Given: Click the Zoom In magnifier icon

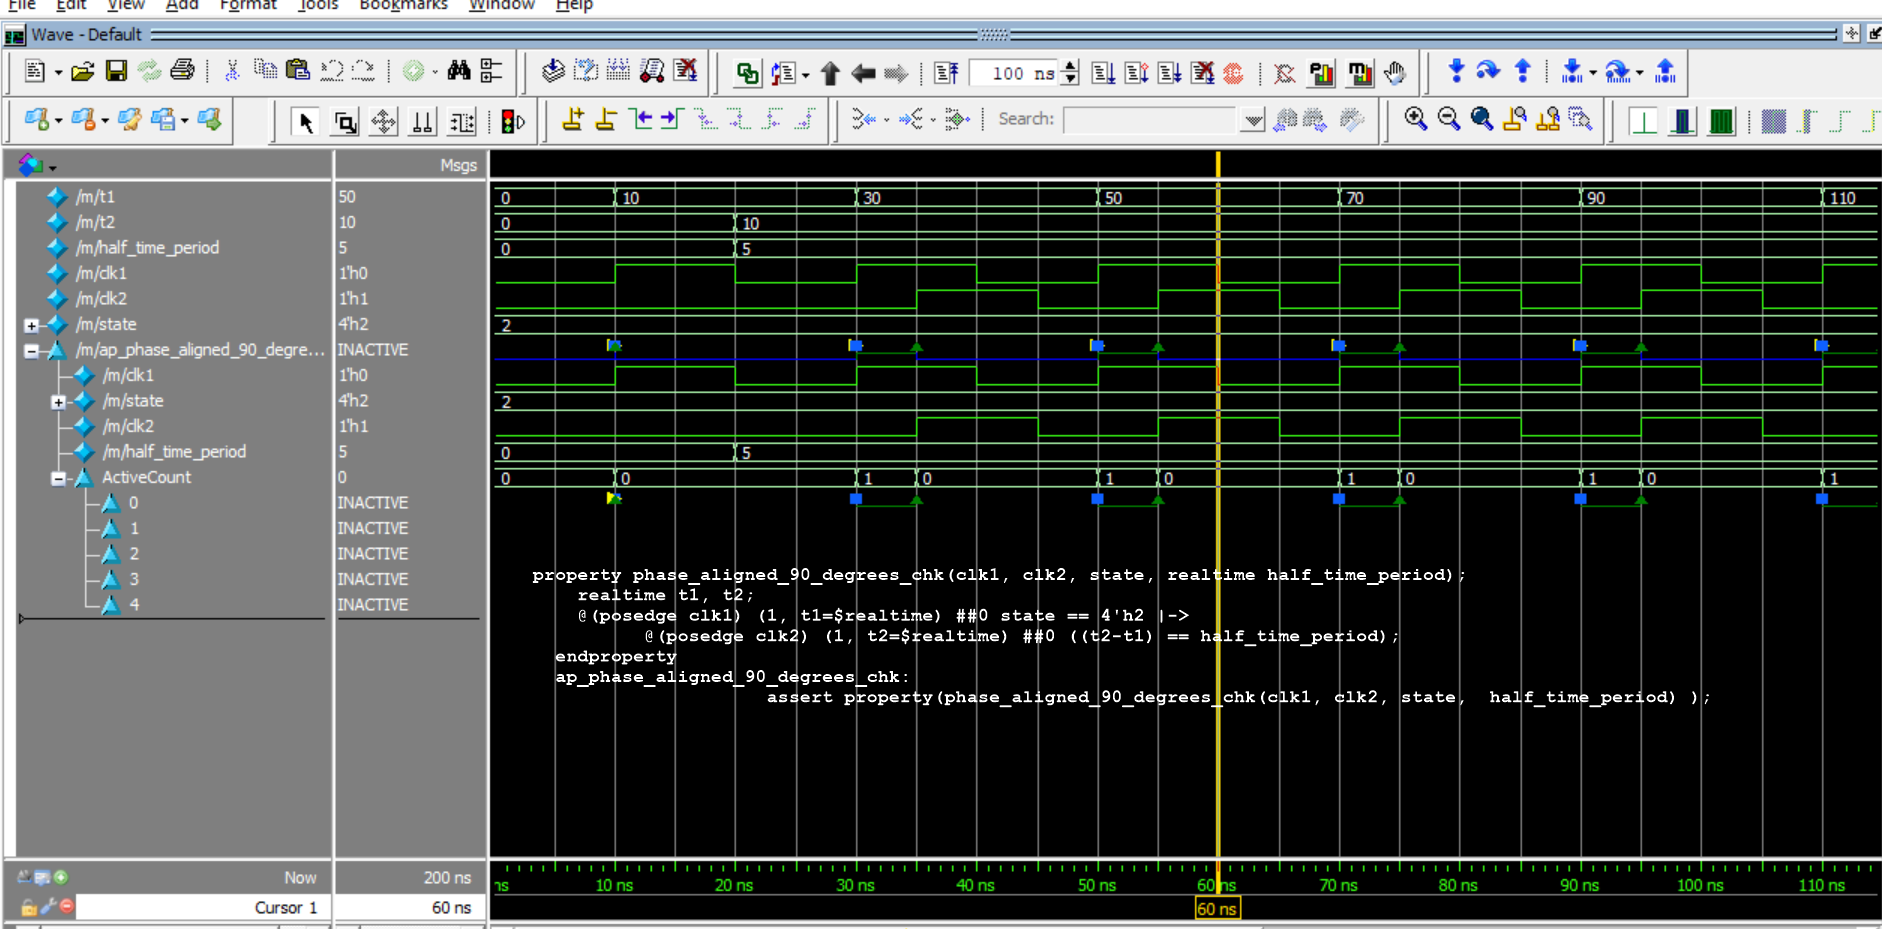Looking at the screenshot, I should click(x=1415, y=120).
